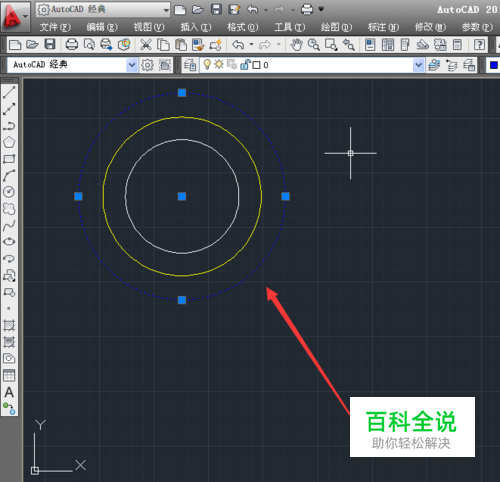The image size is (500, 482).
Task: Select the Spline curve tool
Action: pyautogui.click(x=9, y=225)
